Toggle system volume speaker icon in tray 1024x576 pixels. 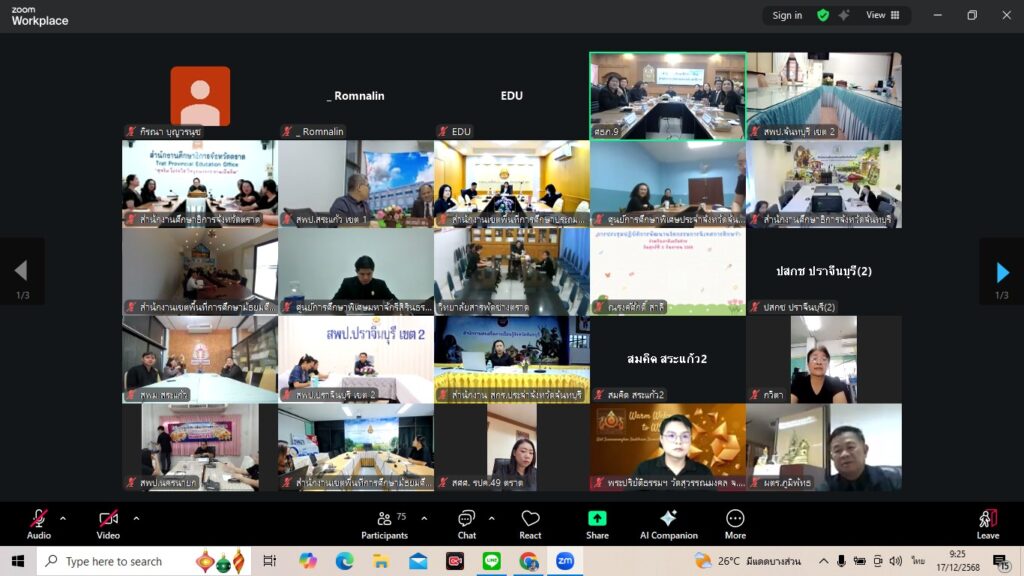[x=896, y=561]
